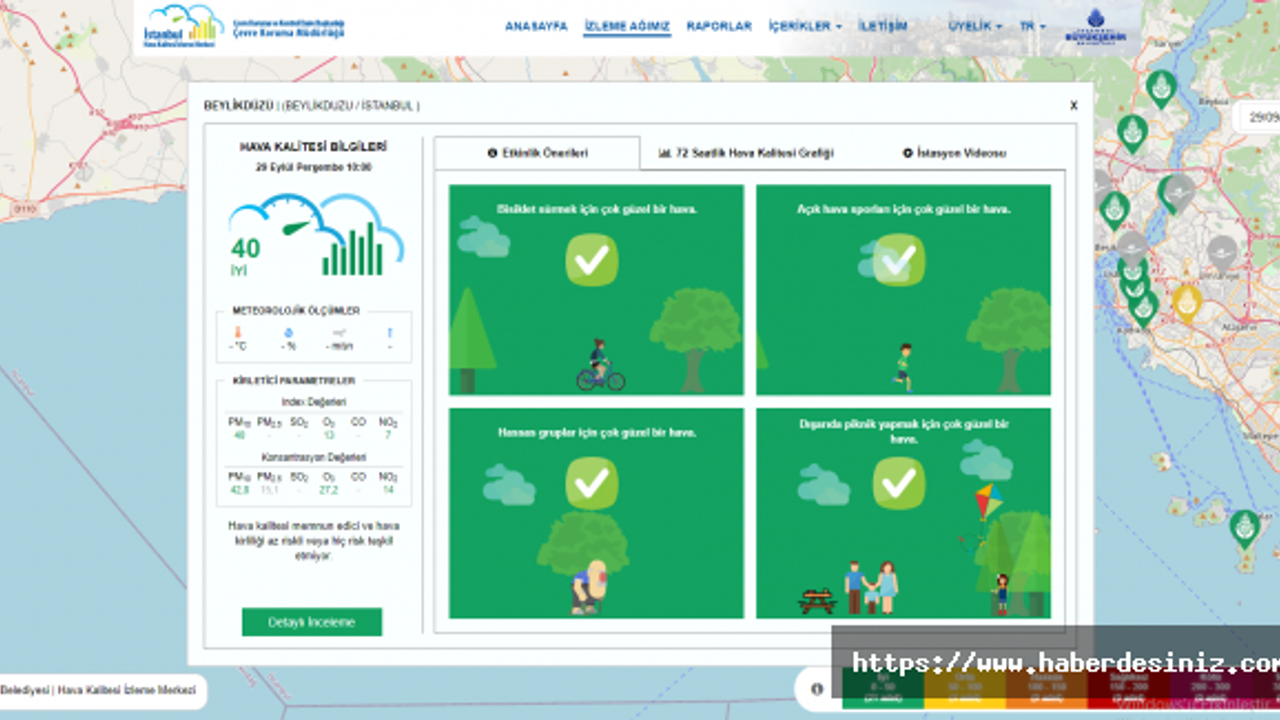
Task: Click the green map marker near the islands
Action: (x=1244, y=526)
